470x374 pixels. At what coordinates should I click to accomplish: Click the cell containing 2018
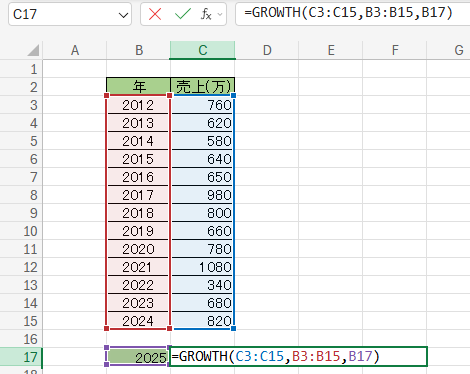point(138,213)
